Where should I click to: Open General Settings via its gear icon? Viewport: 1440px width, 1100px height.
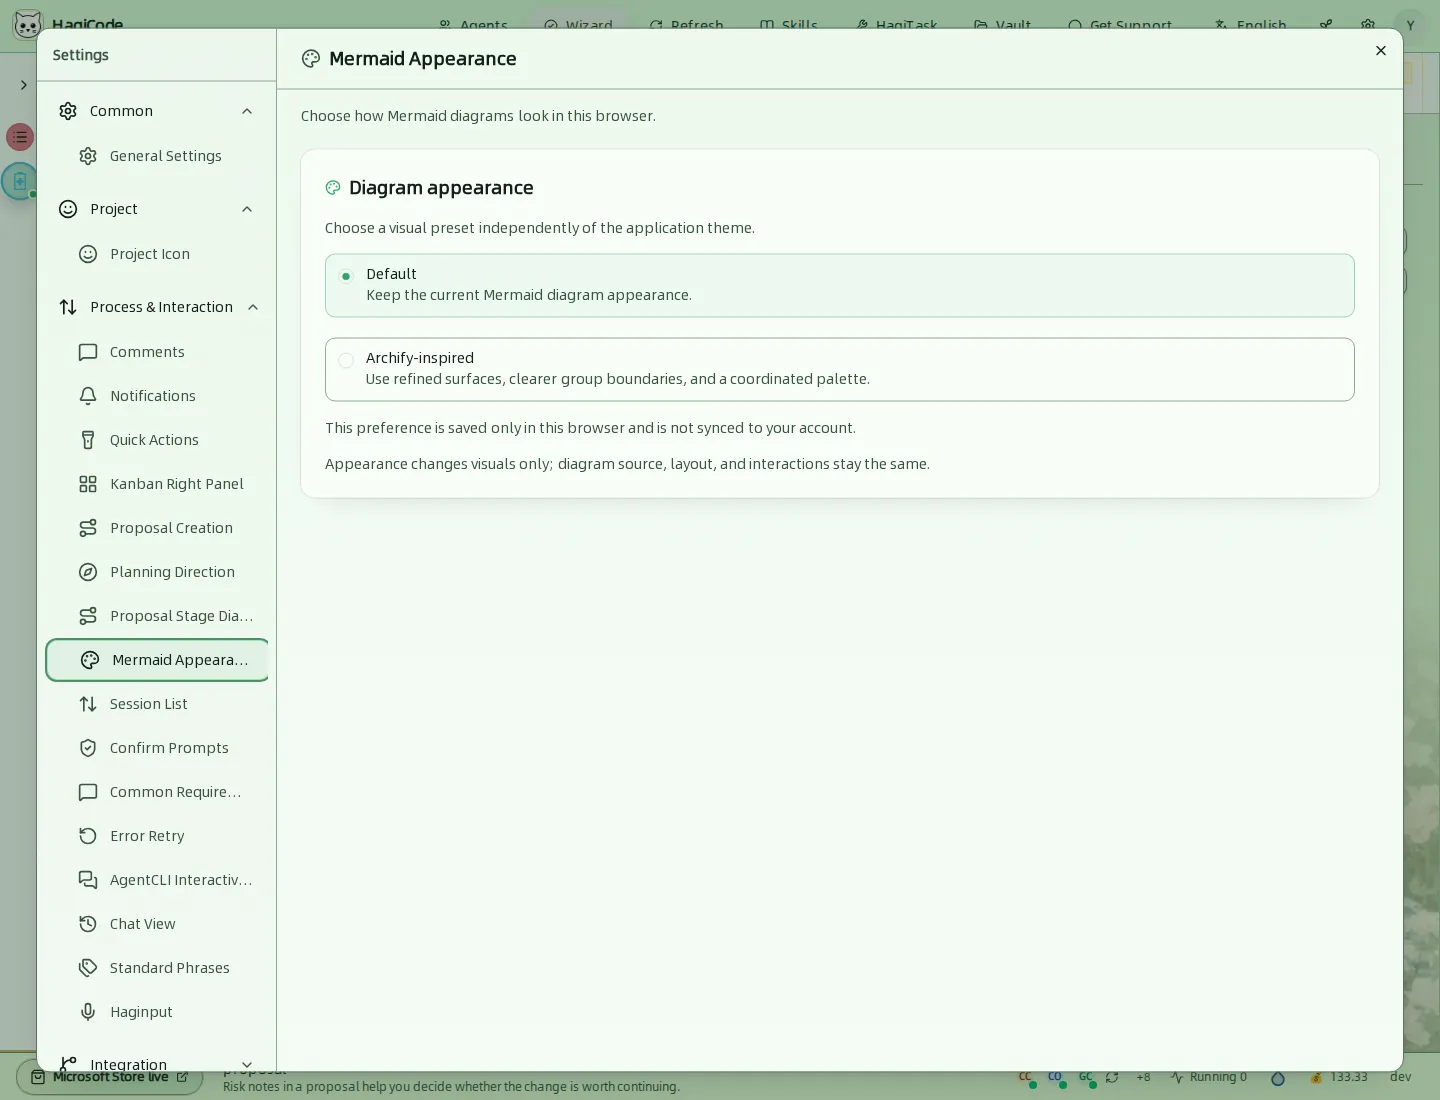(x=88, y=156)
